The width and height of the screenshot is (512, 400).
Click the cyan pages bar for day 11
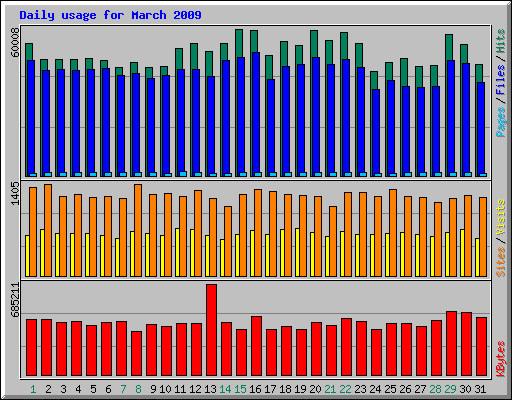[x=183, y=174]
